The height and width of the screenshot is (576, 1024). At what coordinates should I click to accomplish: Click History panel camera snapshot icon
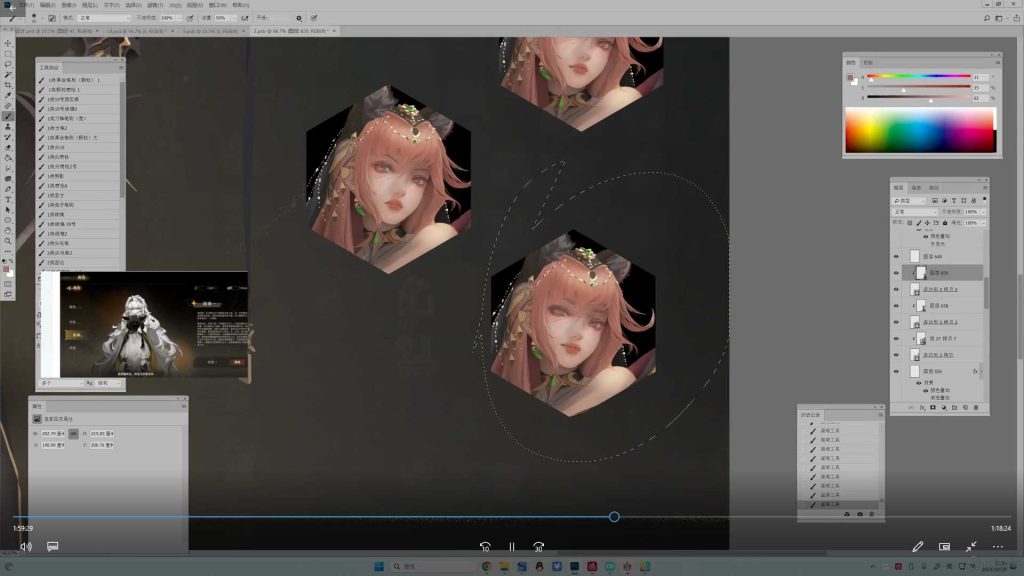[x=860, y=515]
